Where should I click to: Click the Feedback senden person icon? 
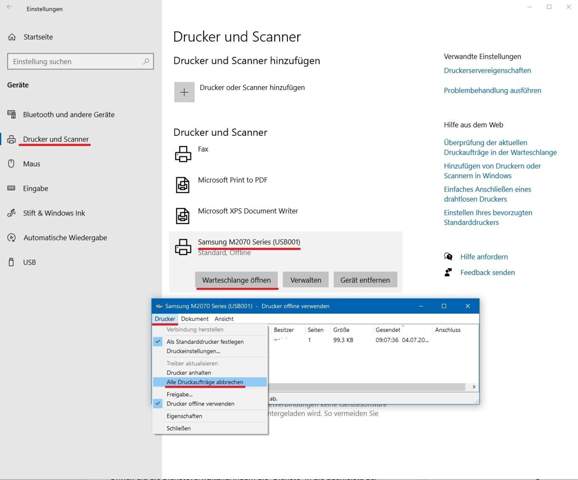(x=448, y=272)
